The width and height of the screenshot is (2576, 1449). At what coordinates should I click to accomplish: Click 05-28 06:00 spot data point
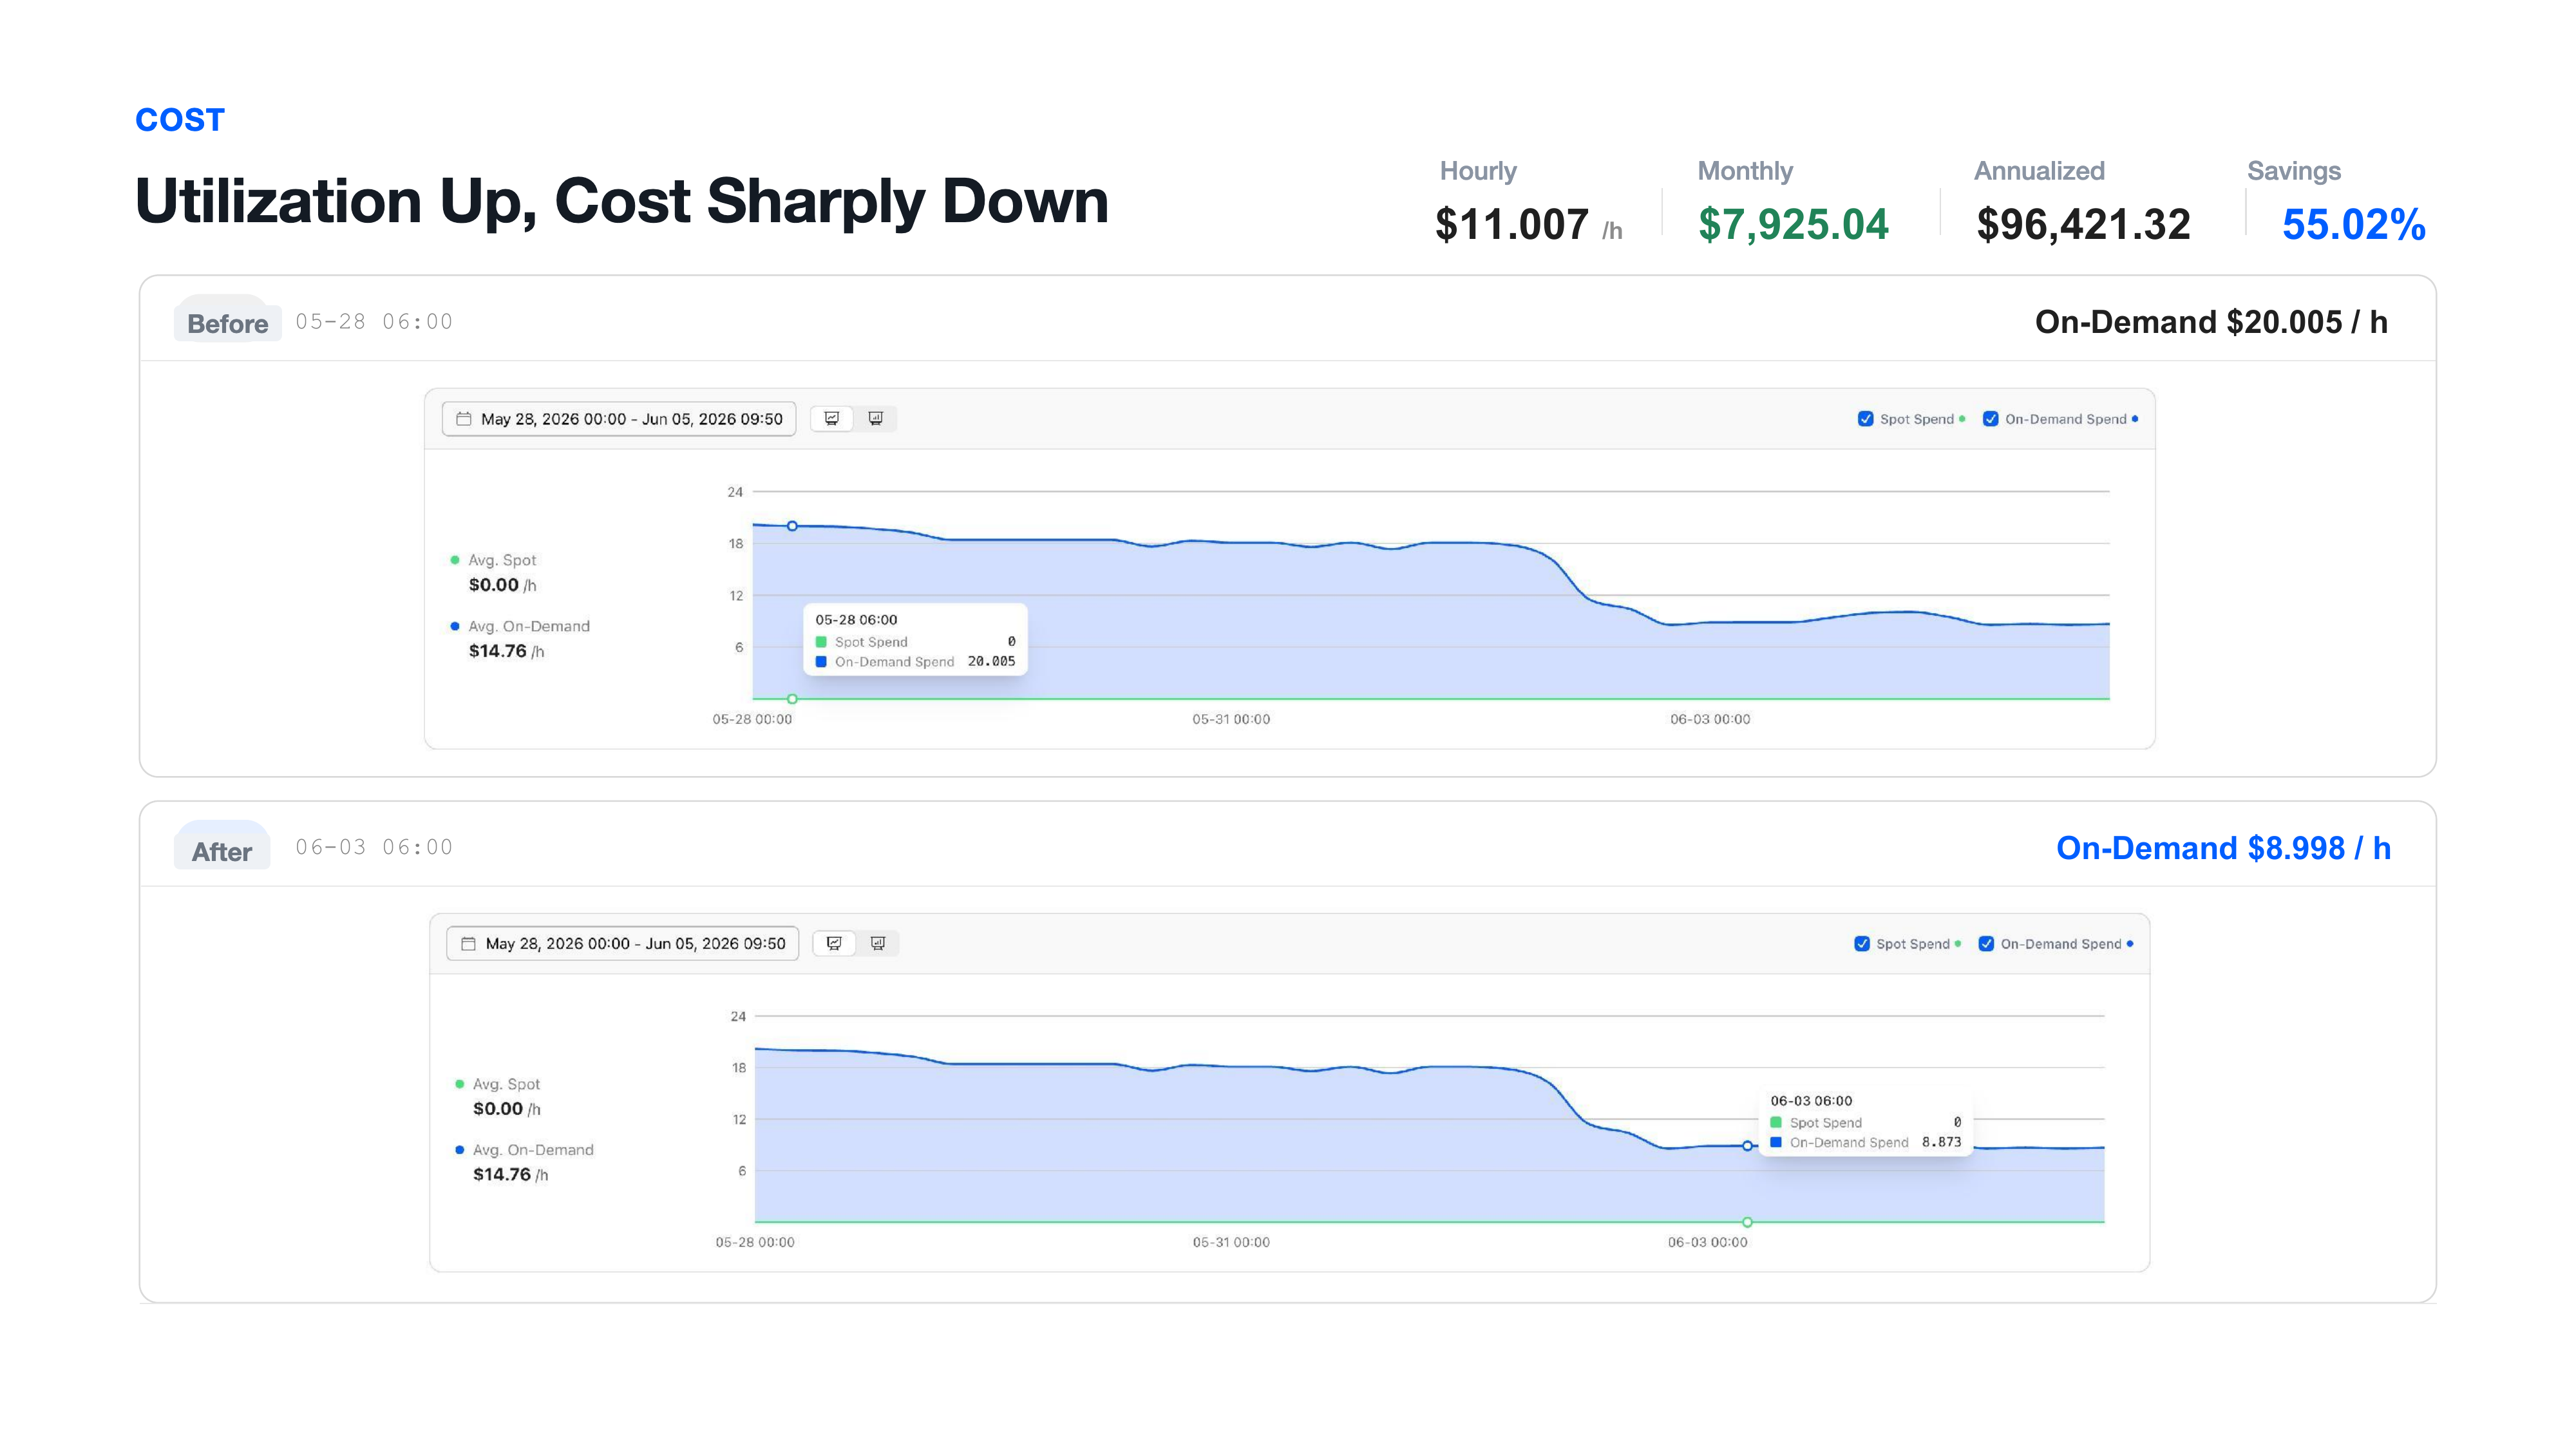pos(792,699)
